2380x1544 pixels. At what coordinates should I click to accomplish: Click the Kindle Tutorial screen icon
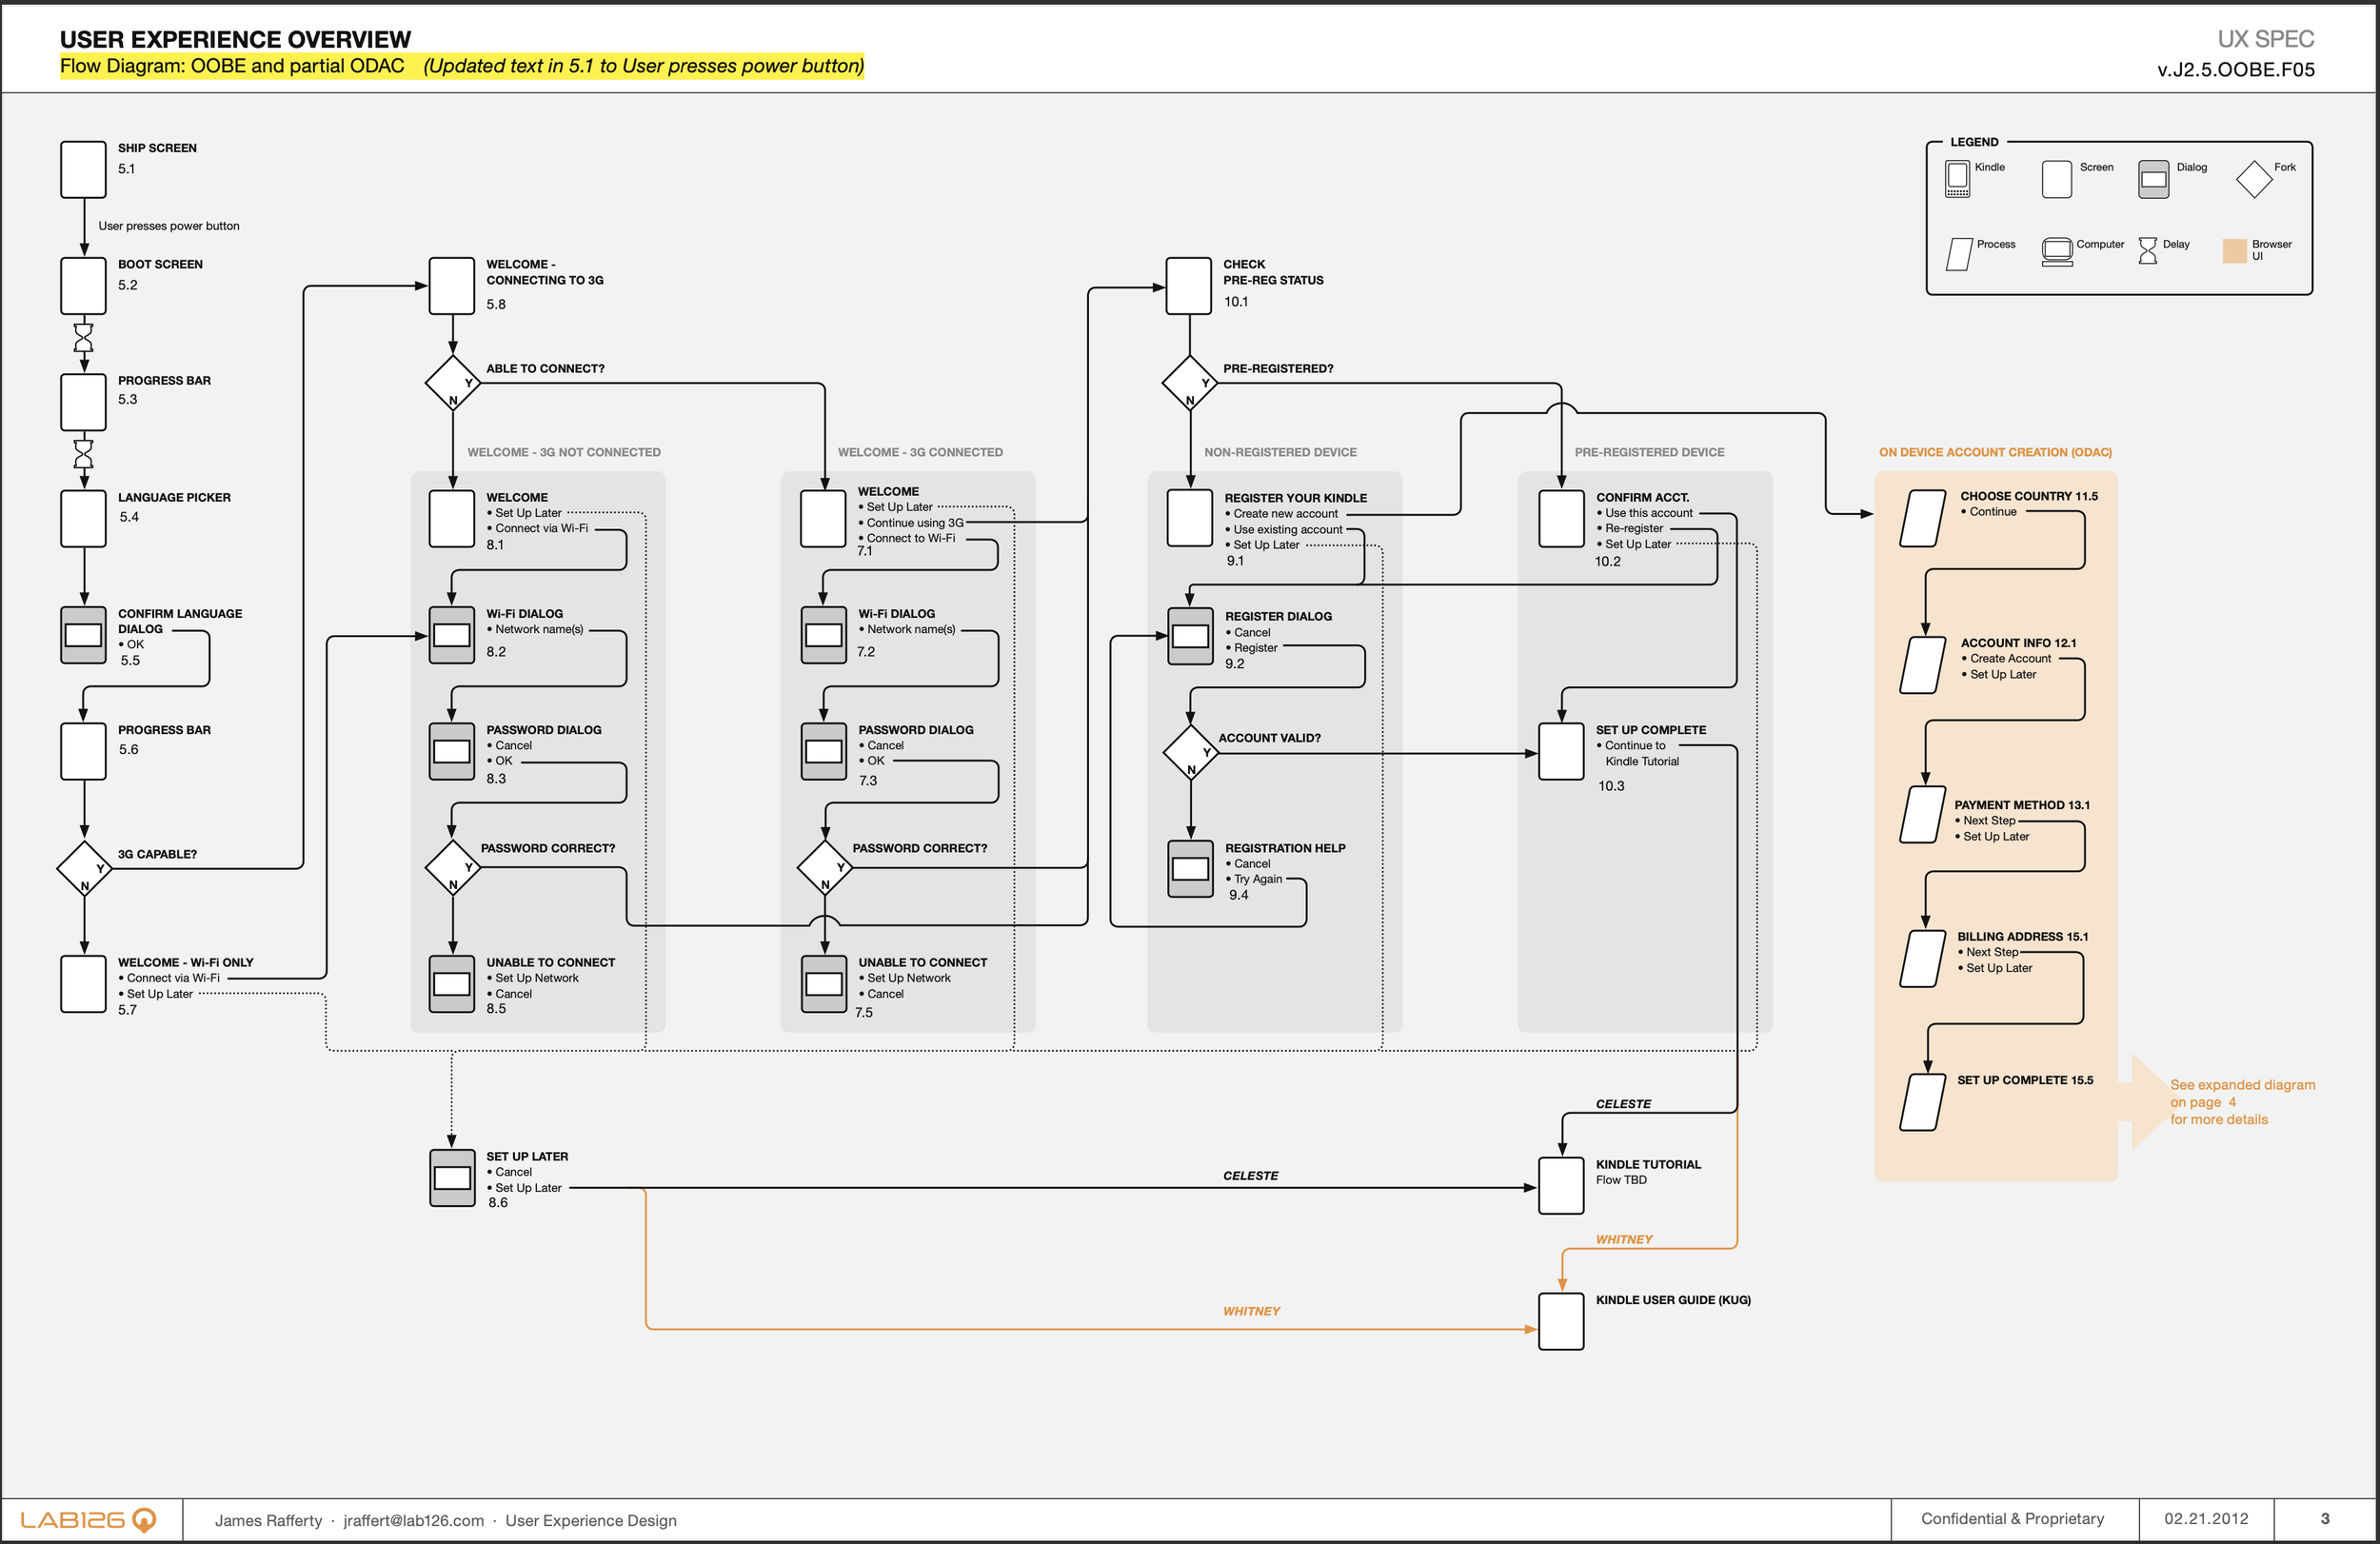pos(1561,1186)
